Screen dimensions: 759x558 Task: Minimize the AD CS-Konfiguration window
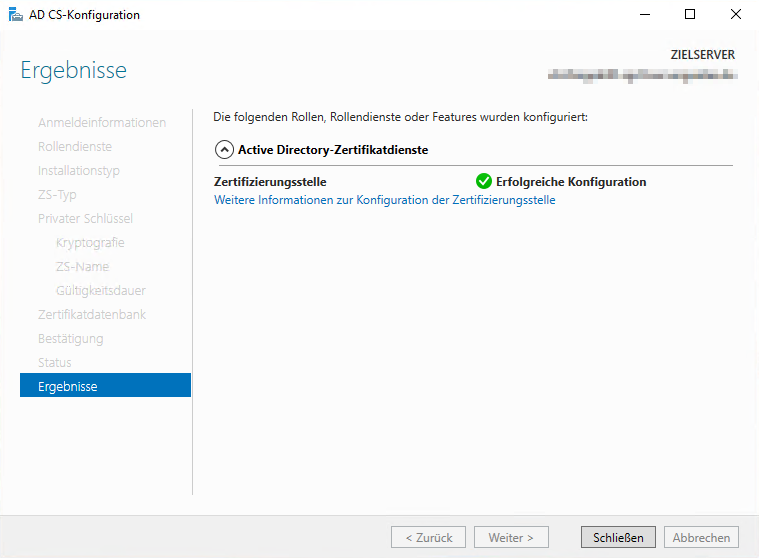click(645, 15)
